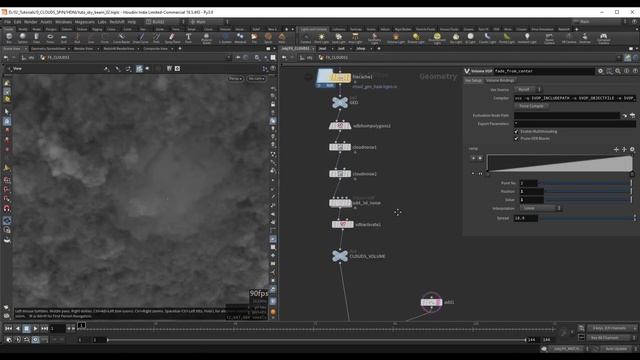Click the Force Compile button
The width and height of the screenshot is (640, 360).
[531, 106]
